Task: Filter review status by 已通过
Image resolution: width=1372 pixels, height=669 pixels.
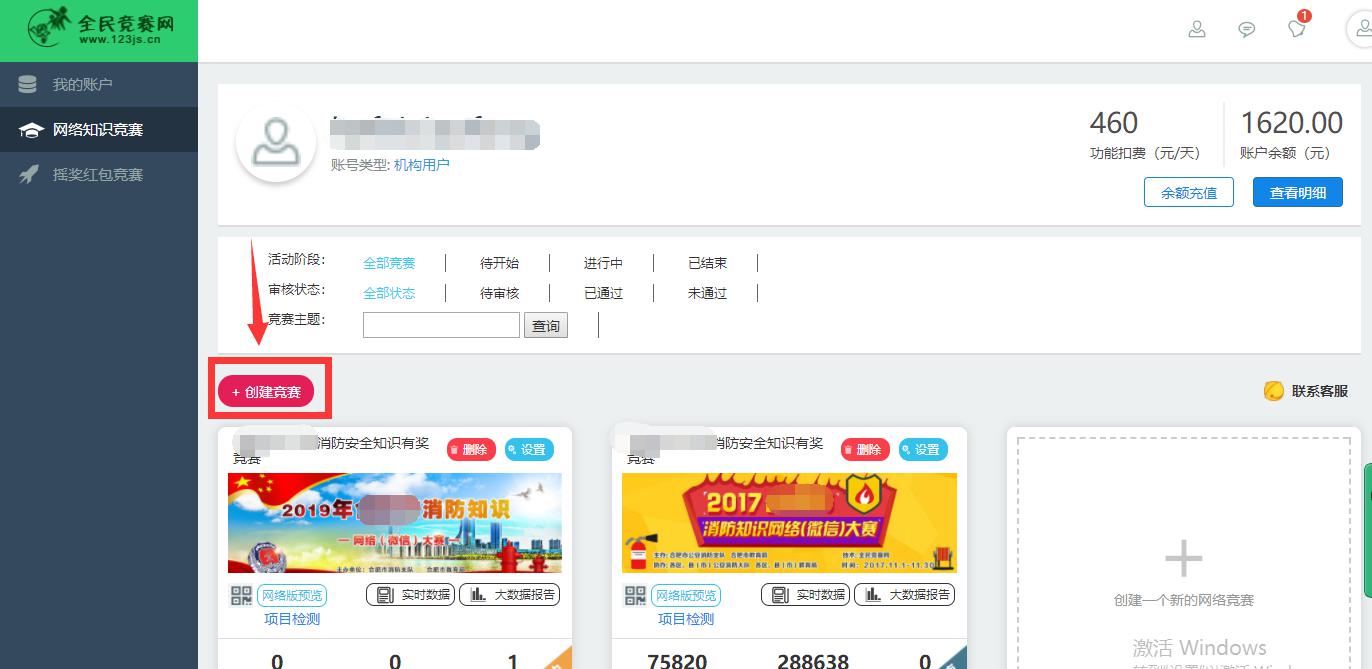Action: pyautogui.click(x=603, y=293)
